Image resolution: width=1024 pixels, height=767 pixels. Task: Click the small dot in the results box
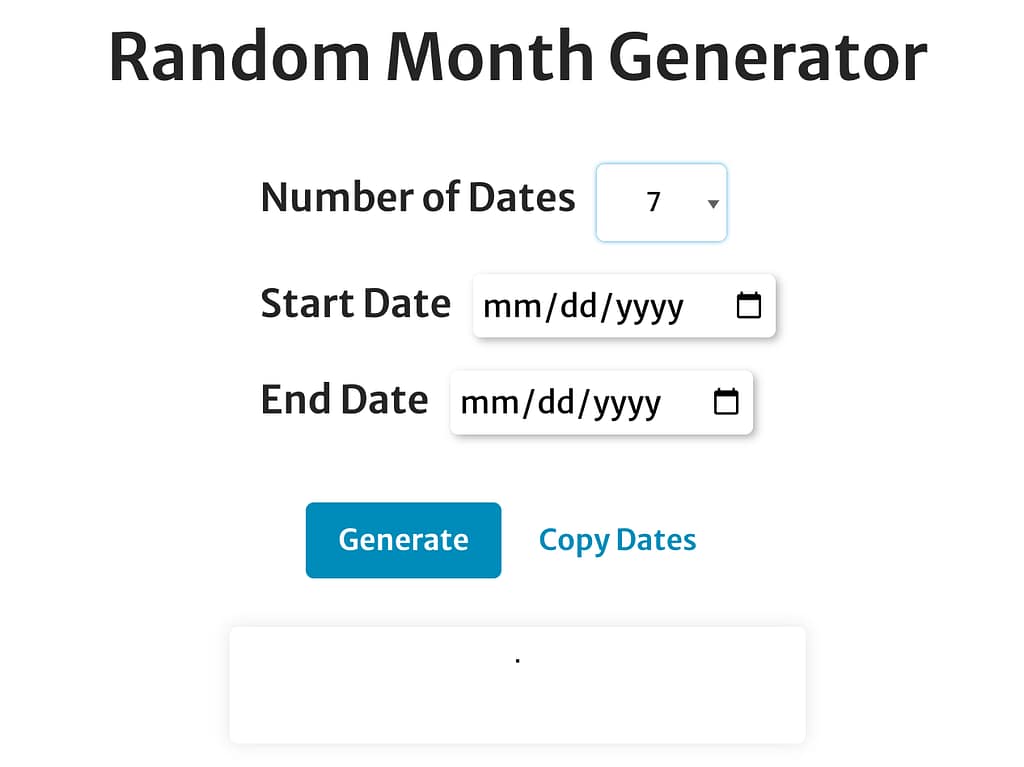pos(517,661)
